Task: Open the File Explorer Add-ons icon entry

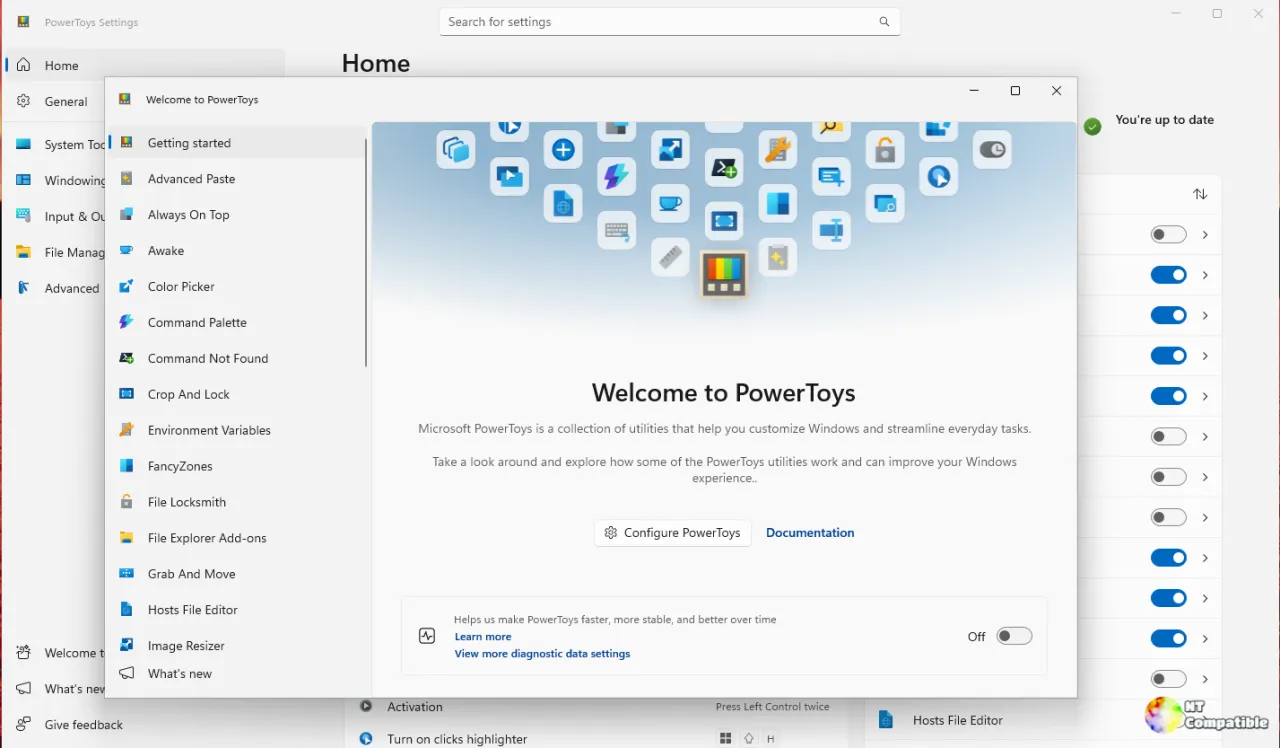Action: (126, 538)
